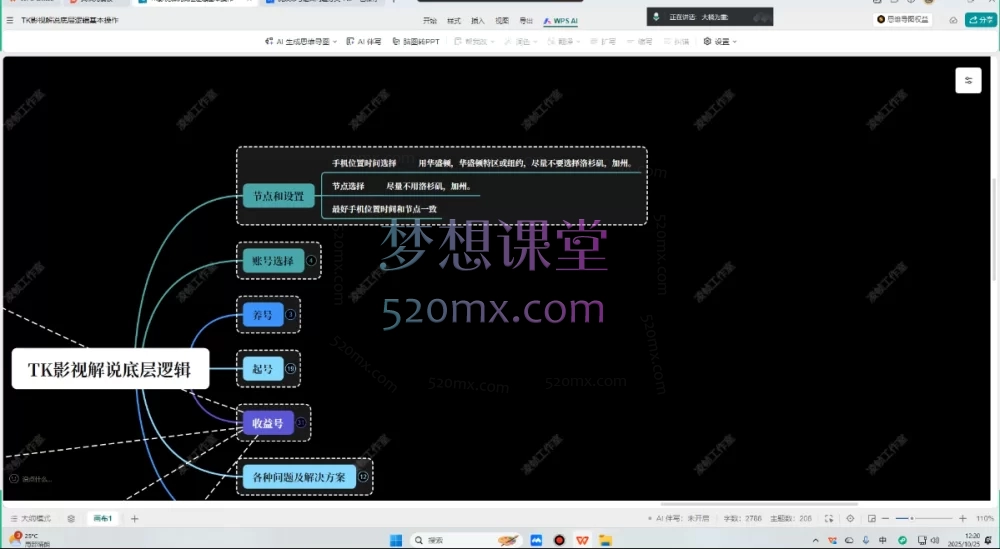Open the 开始 ribbon tab
Image resolution: width=1000 pixels, height=549 pixels.
click(430, 21)
